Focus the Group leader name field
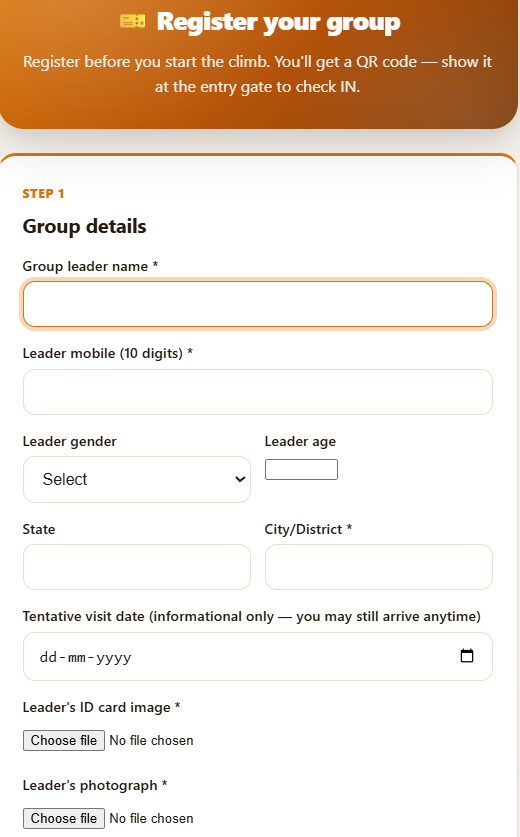The height and width of the screenshot is (837, 520). point(258,304)
